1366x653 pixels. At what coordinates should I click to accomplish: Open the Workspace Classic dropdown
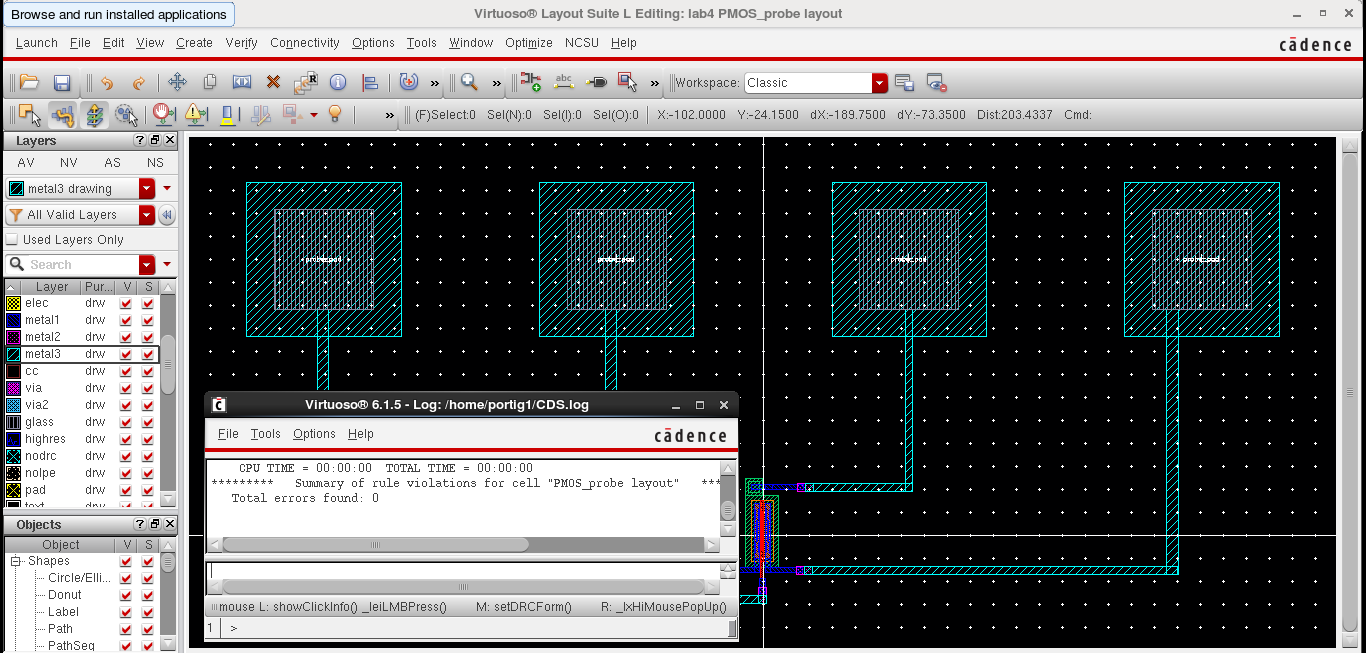[x=879, y=83]
